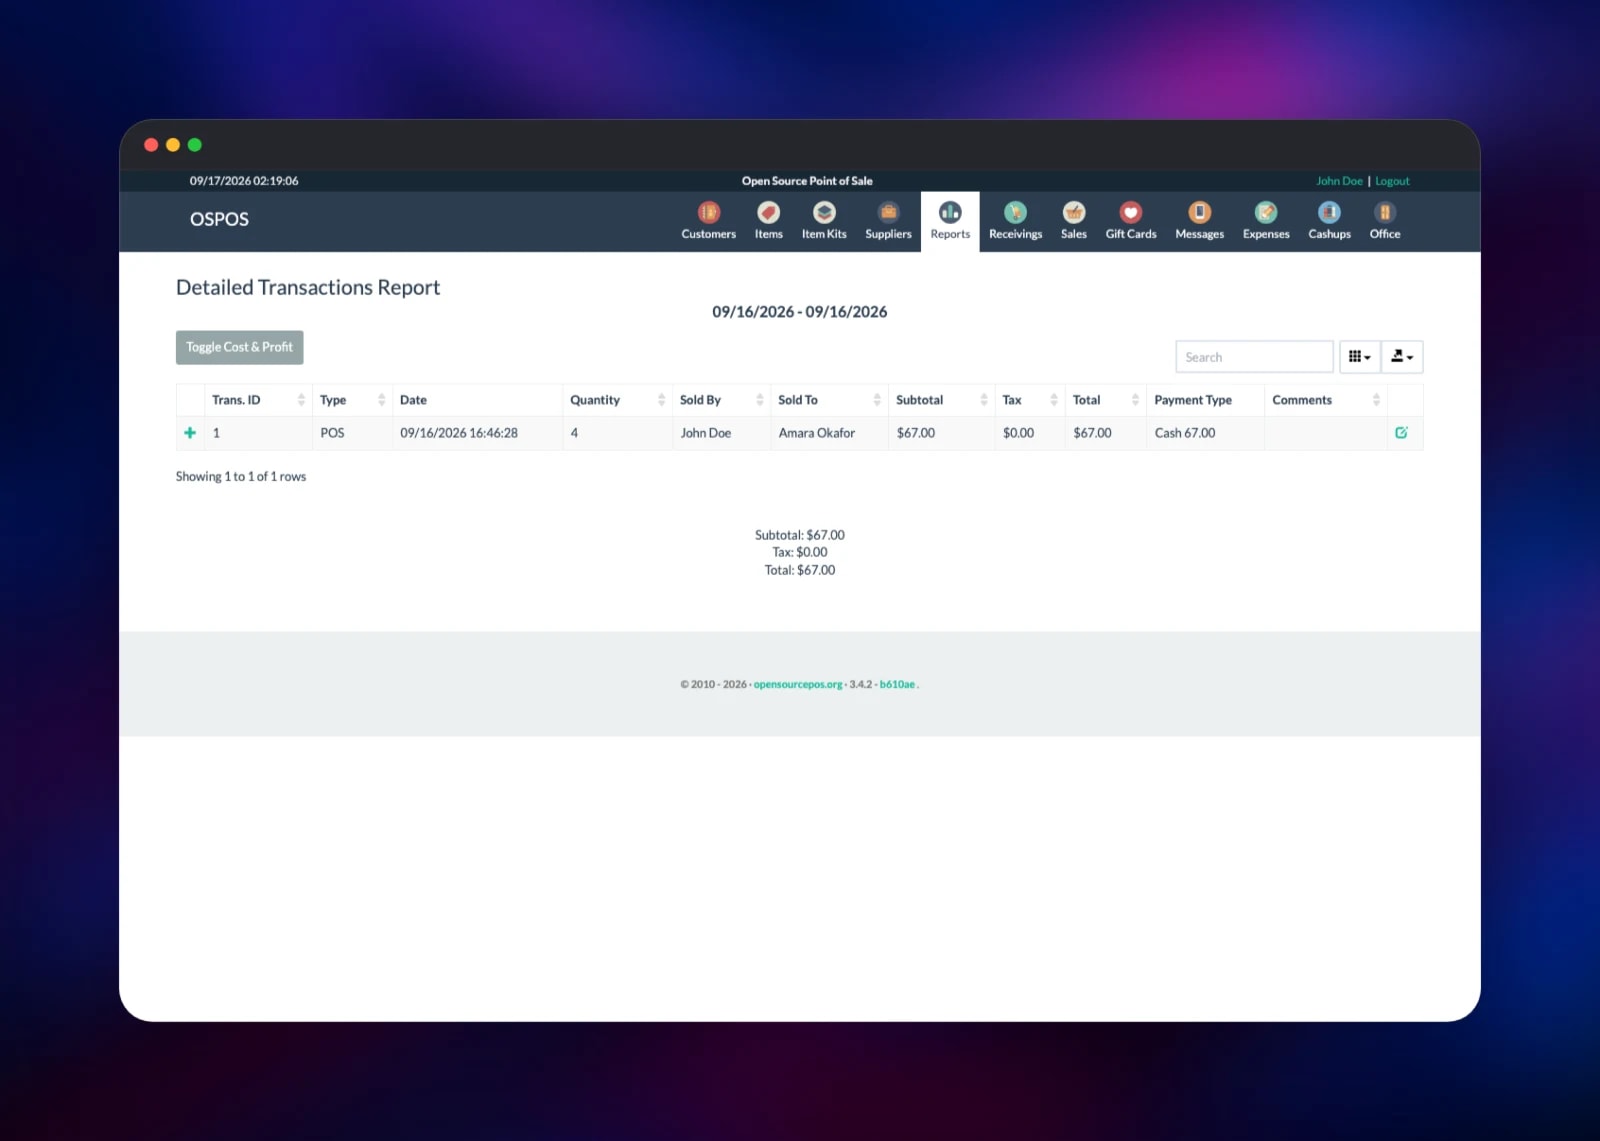Focus the table Search field
This screenshot has width=1600, height=1141.
pos(1254,357)
